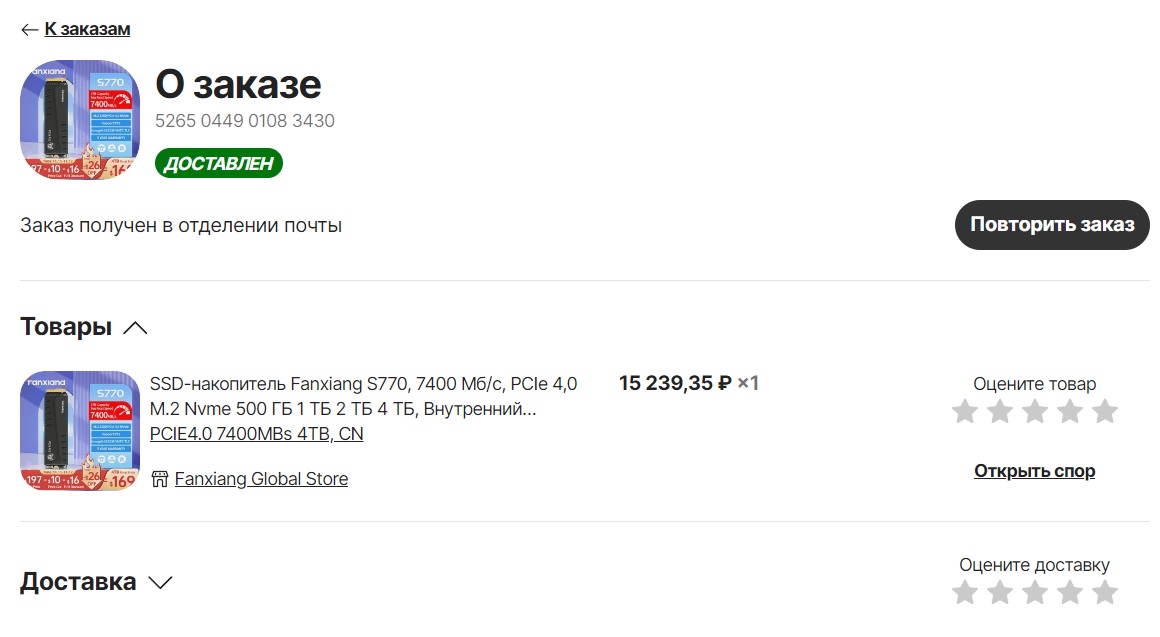Viewport: 1160px width, 637px height.
Task: Click the back arrow icon
Action: click(29, 30)
